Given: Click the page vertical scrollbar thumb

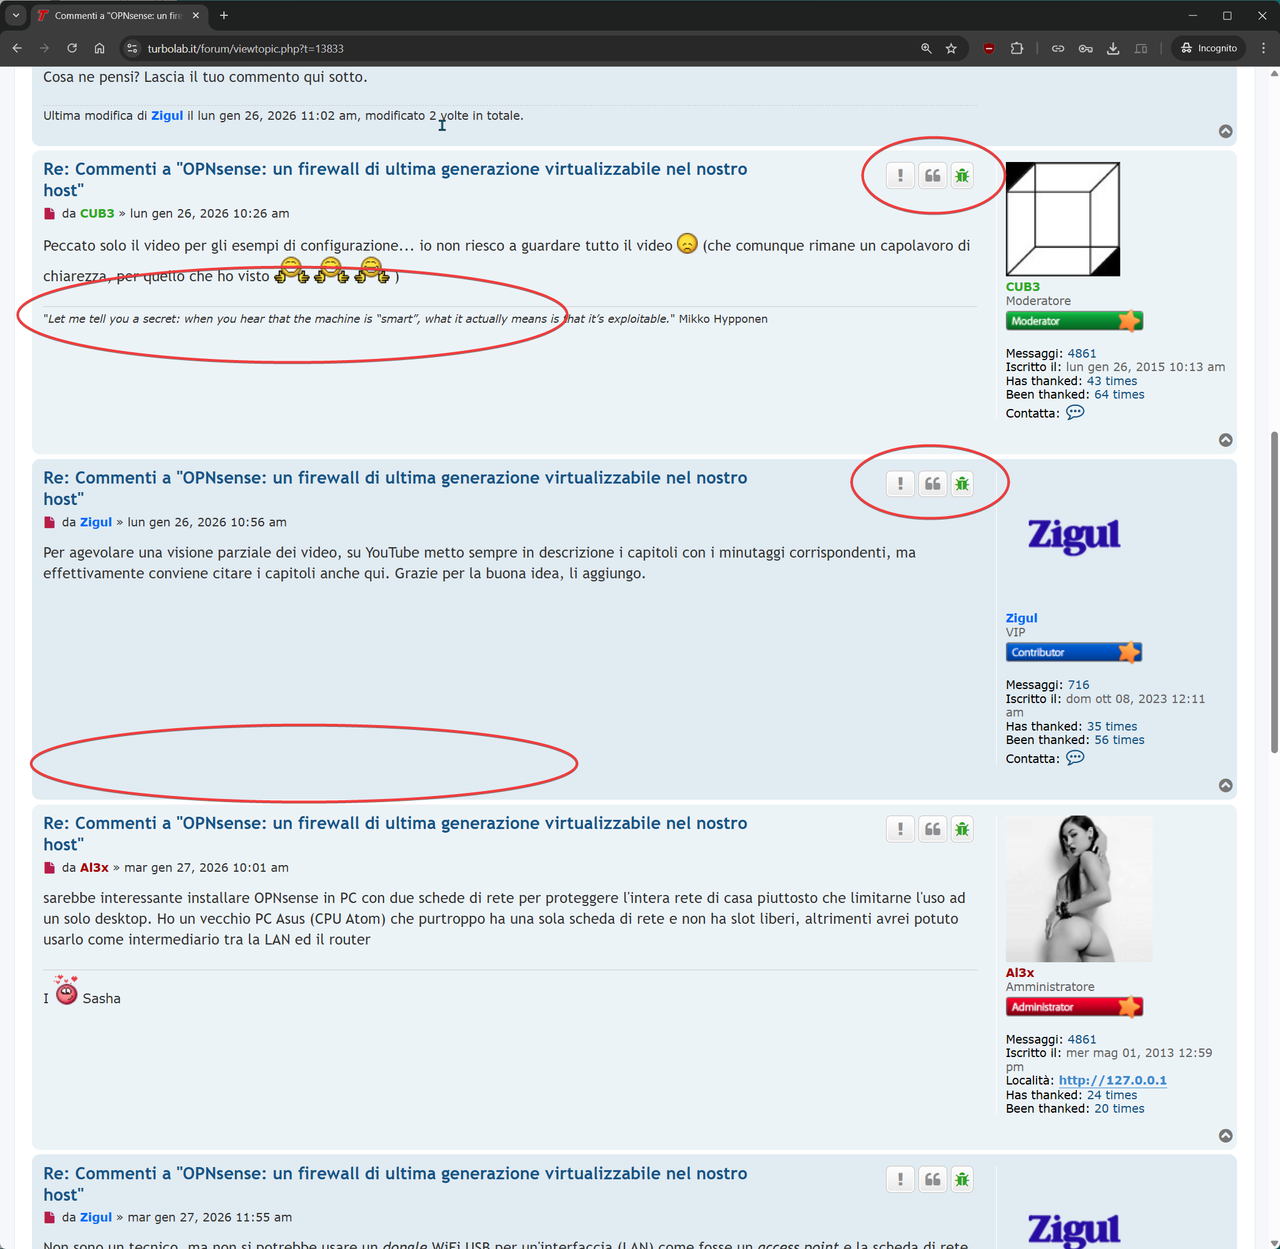Looking at the screenshot, I should tap(1274, 592).
